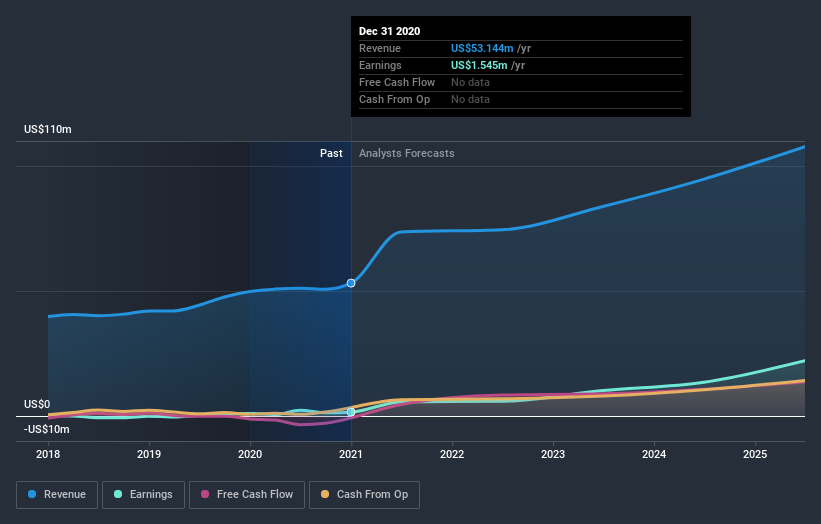This screenshot has width=821, height=524.
Task: Toggle the Free Cash Flow legend button
Action: [247, 495]
